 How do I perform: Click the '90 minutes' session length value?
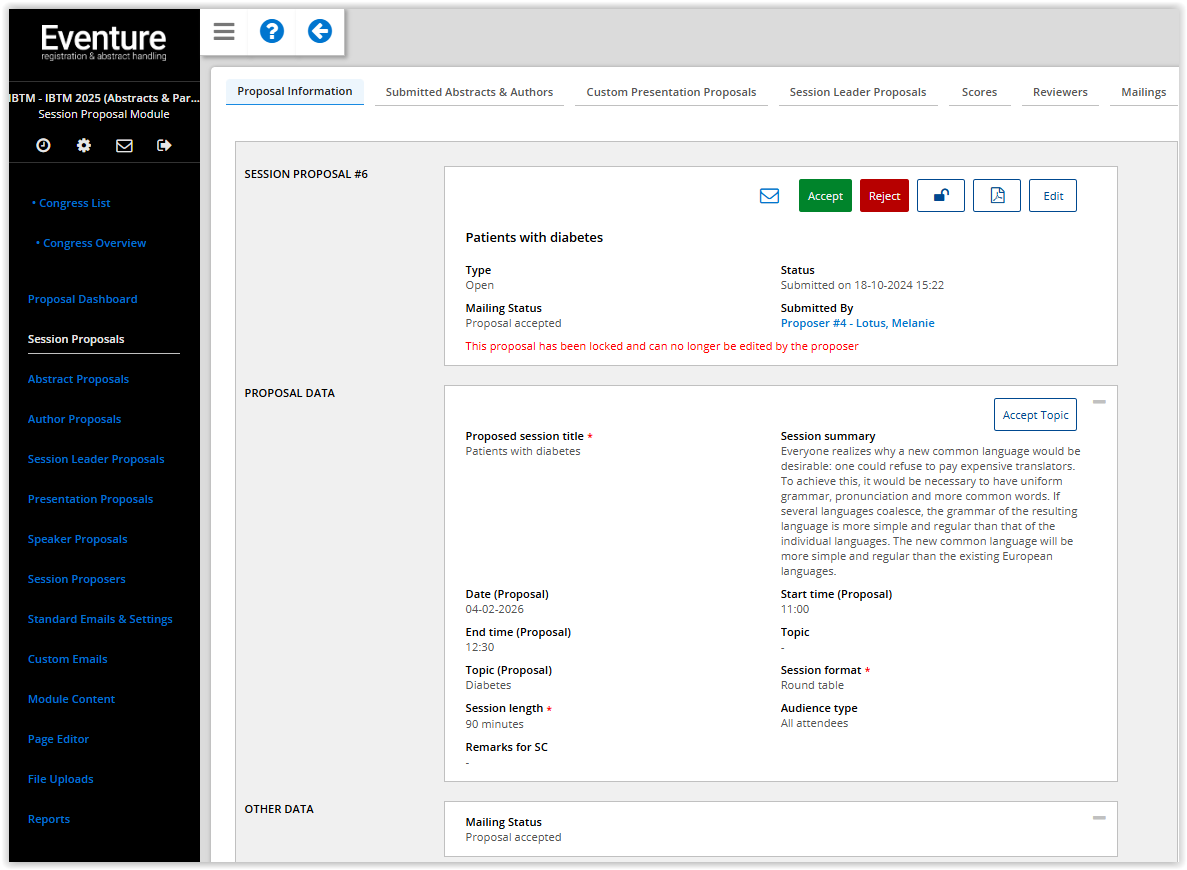pyautogui.click(x=494, y=725)
